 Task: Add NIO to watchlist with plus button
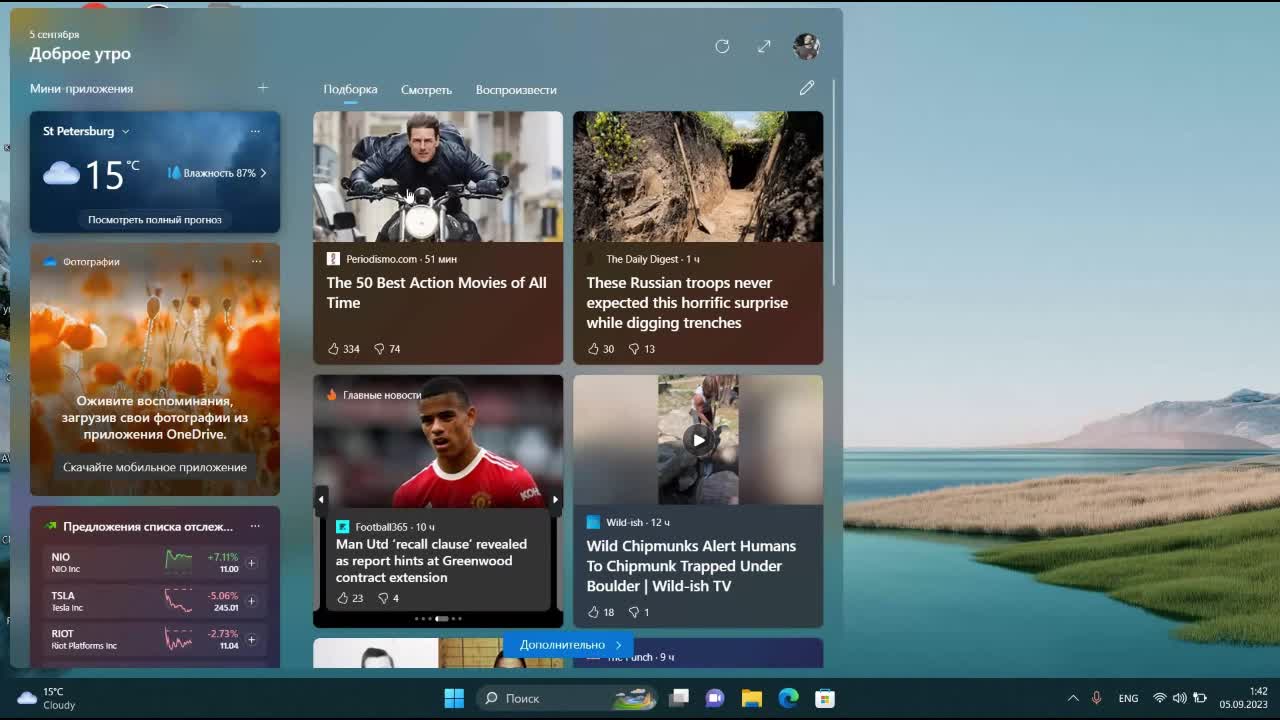[x=251, y=563]
